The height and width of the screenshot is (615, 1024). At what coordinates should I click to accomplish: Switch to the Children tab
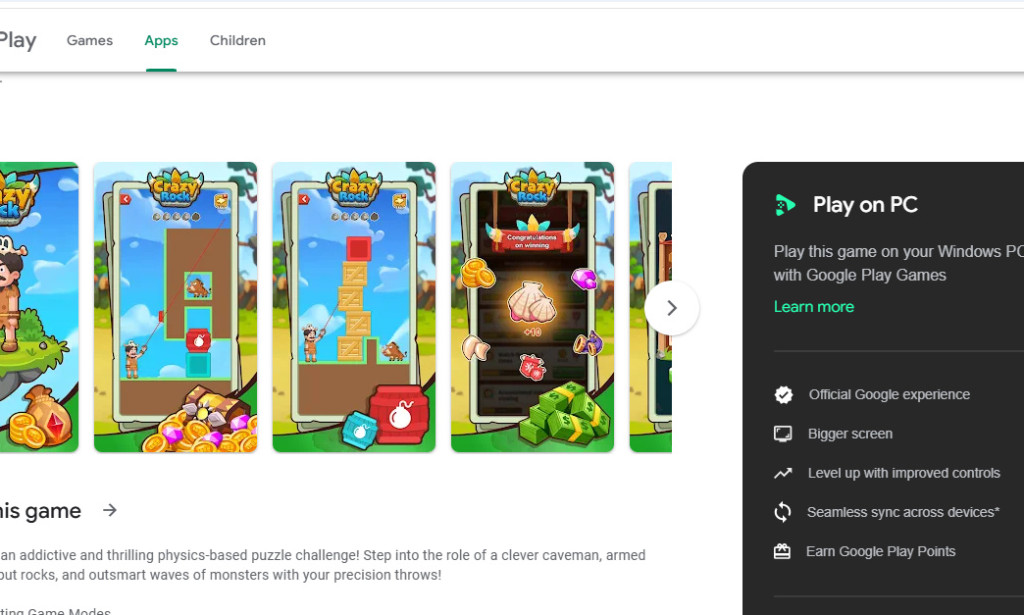click(x=238, y=40)
